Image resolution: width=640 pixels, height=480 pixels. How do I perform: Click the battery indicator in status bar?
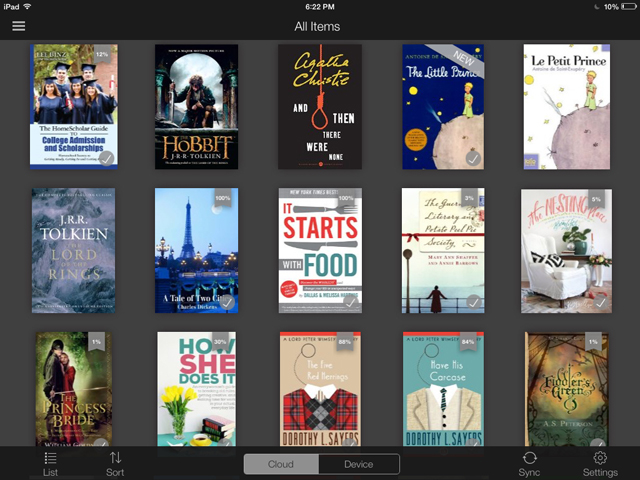tap(629, 7)
